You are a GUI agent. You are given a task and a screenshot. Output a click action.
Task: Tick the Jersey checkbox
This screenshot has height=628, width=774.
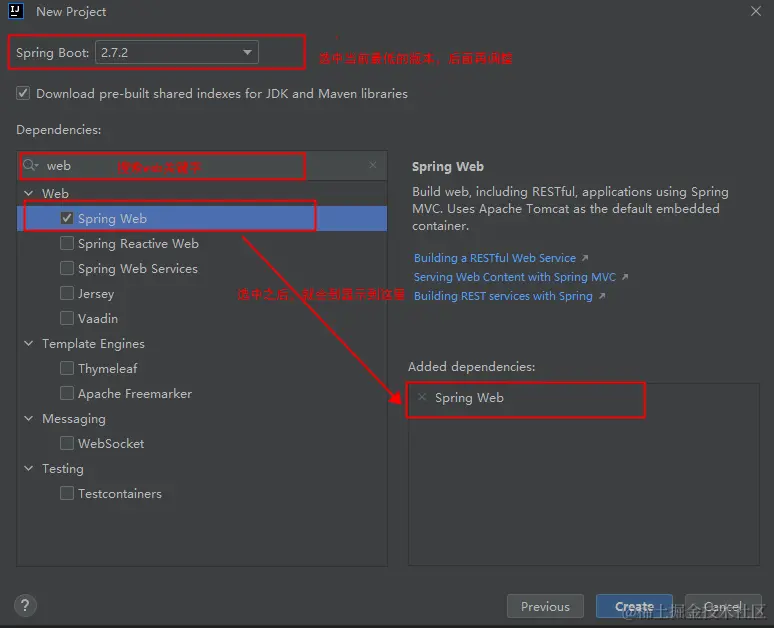(67, 293)
